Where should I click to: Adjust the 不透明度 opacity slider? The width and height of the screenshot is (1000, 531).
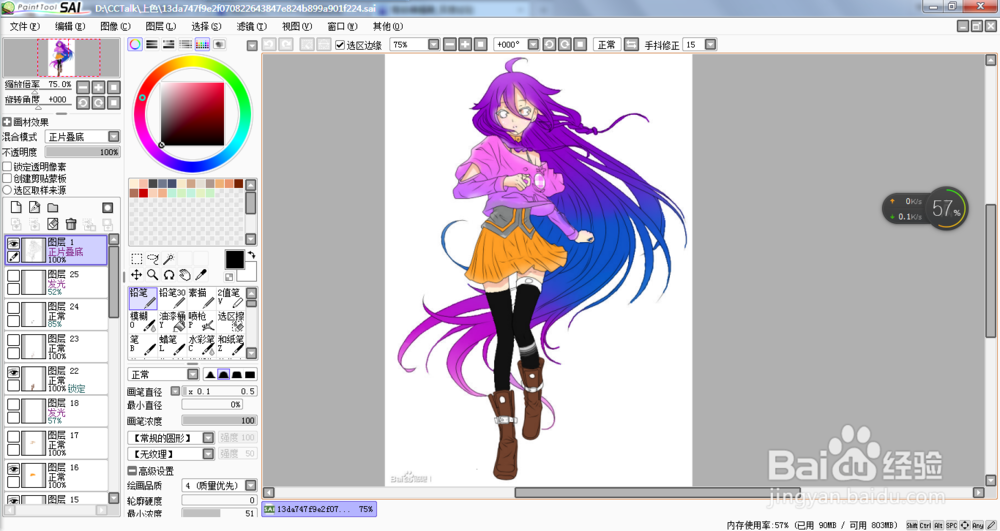(x=82, y=152)
